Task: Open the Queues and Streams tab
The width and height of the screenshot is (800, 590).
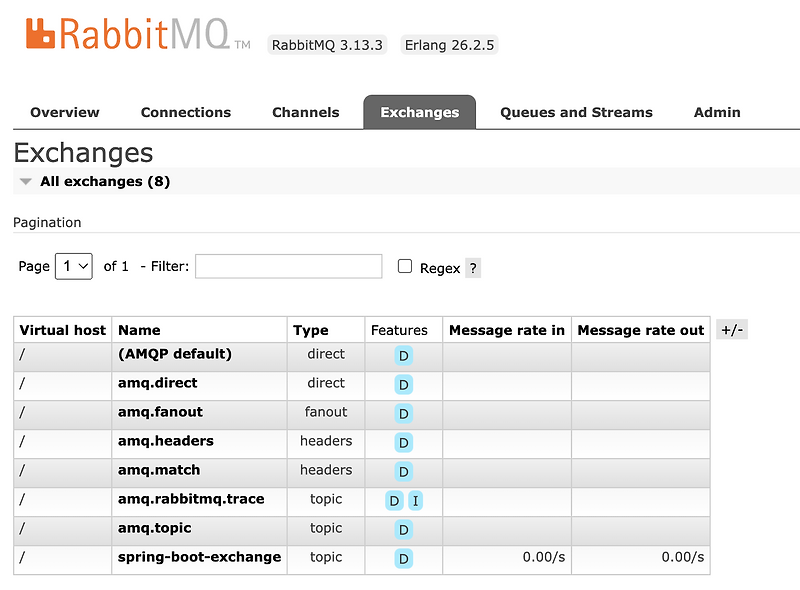Action: (576, 112)
